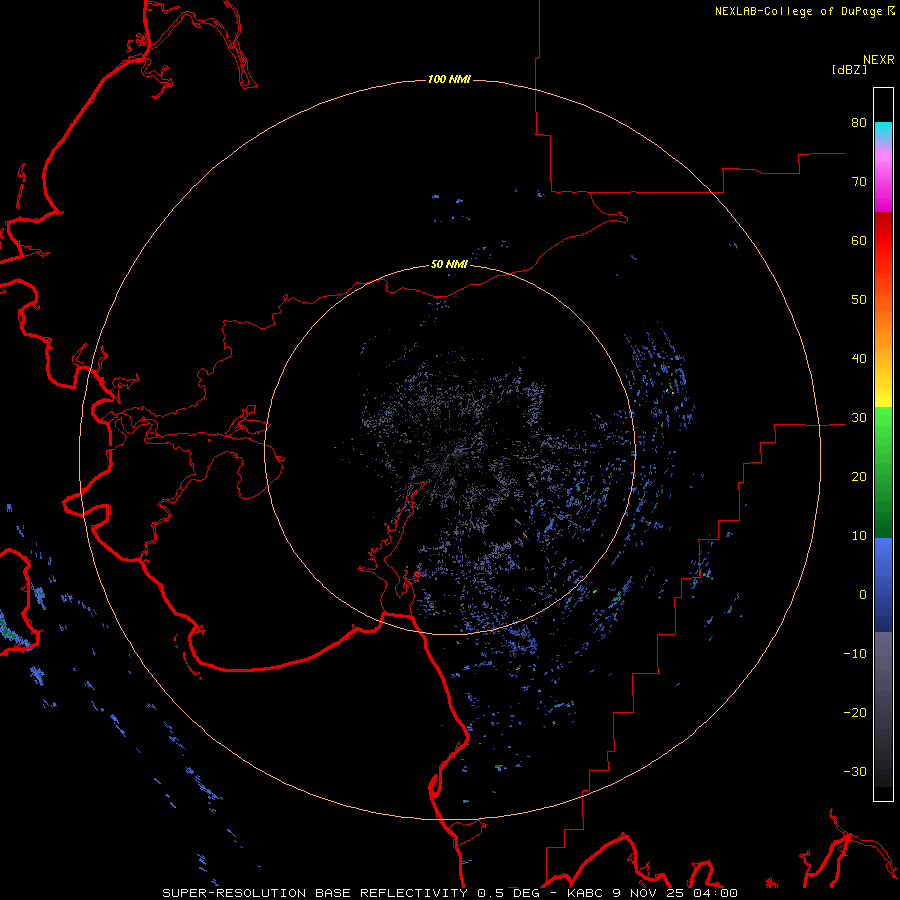
Task: Click the 30 value on color scale
Action: pyautogui.click(x=859, y=417)
